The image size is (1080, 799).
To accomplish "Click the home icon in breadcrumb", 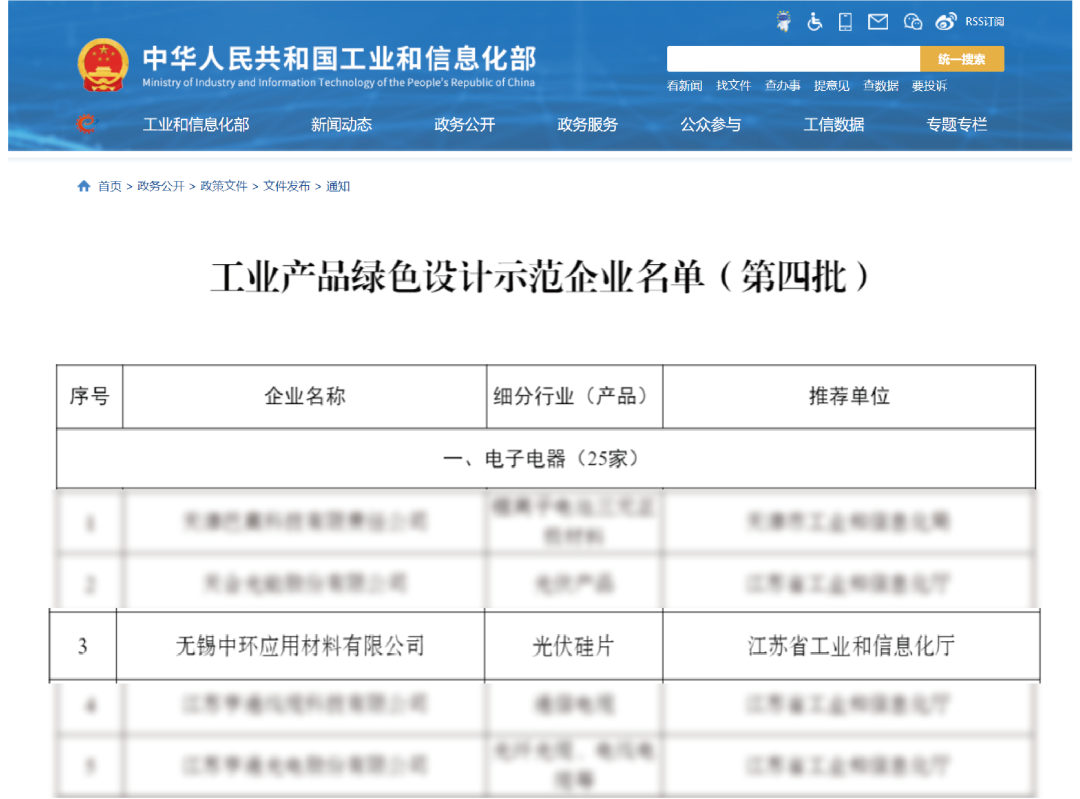I will [x=84, y=186].
